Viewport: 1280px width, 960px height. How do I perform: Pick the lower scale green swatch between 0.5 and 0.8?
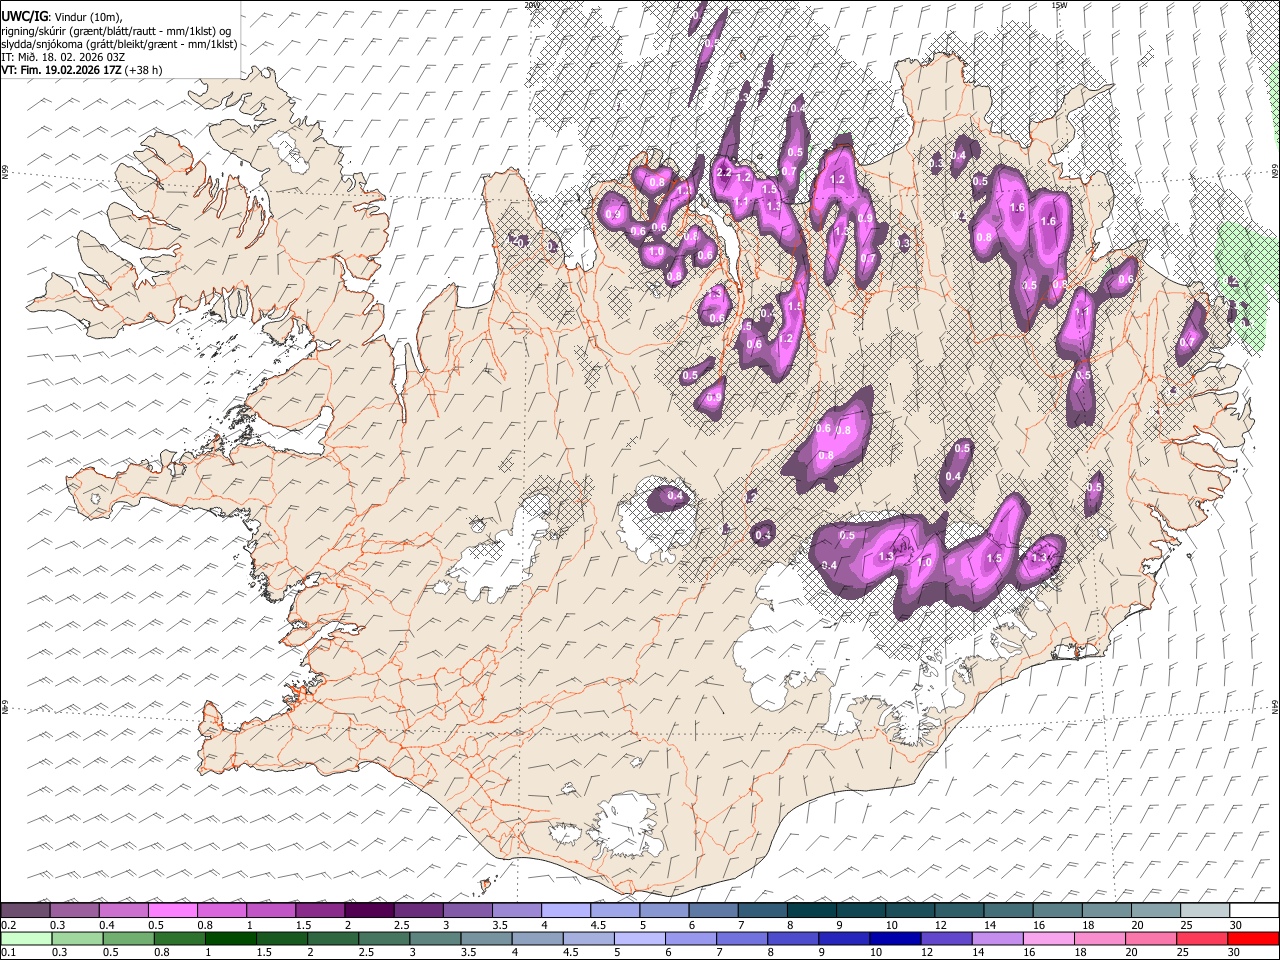coord(129,938)
